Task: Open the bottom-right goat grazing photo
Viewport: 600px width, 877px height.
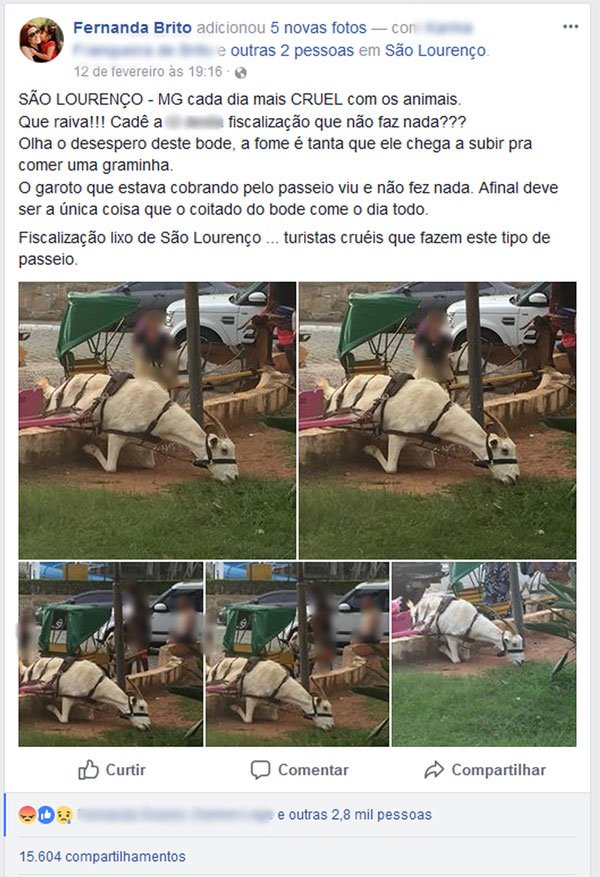Action: (484, 654)
